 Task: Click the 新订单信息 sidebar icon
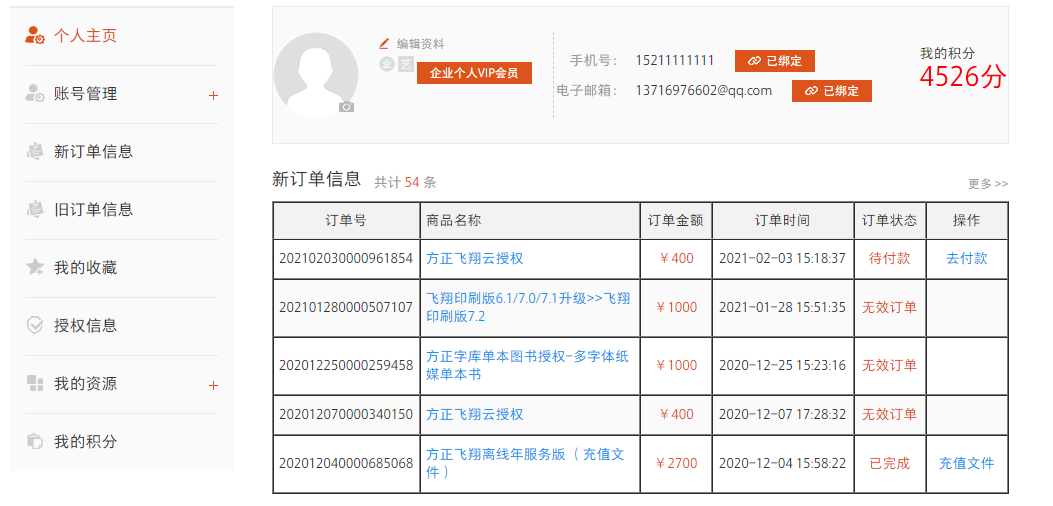35,152
